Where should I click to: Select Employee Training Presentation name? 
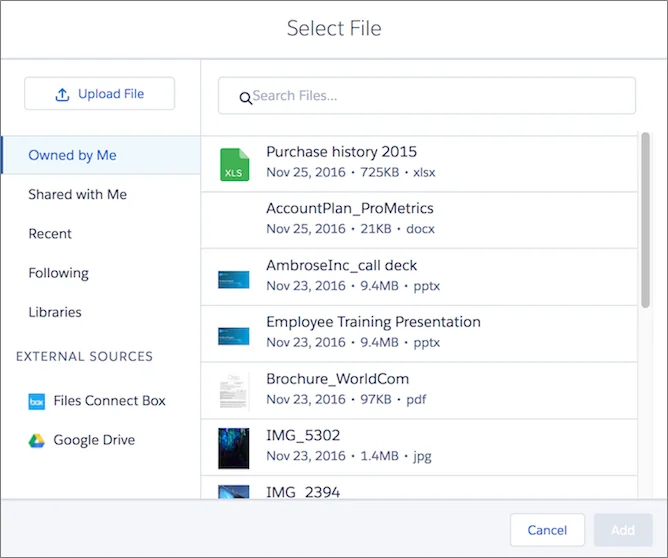pyautogui.click(x=373, y=322)
